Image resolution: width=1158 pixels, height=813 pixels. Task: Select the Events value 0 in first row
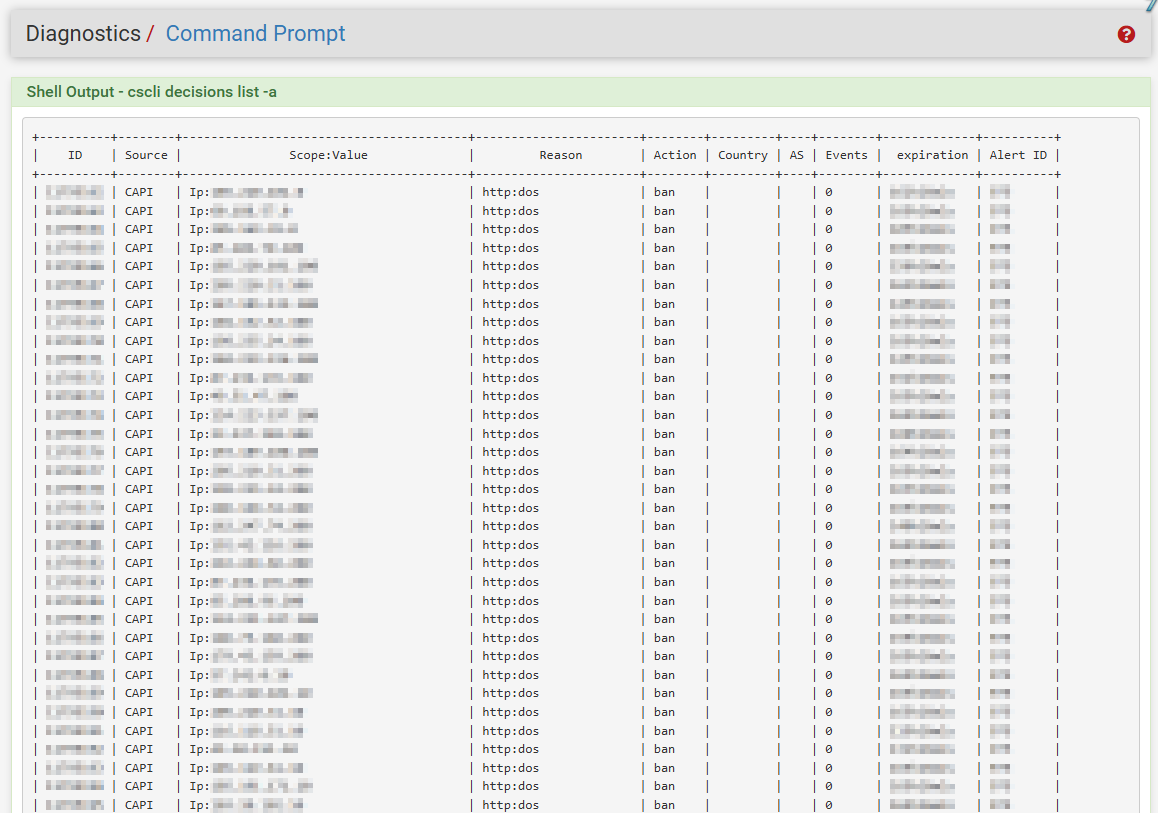[x=829, y=192]
